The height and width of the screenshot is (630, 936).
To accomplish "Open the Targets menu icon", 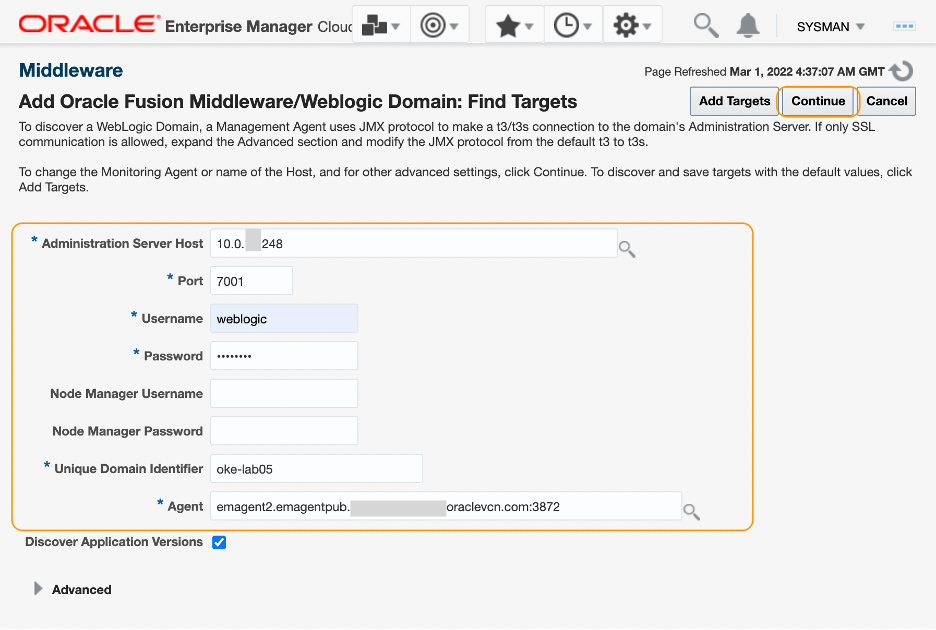I will pyautogui.click(x=439, y=25).
